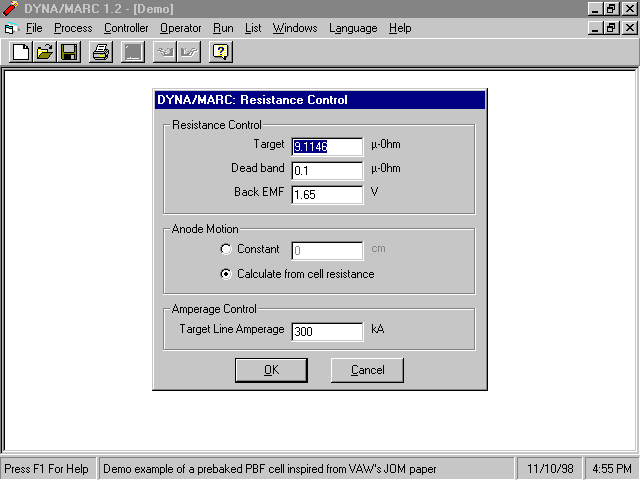
Task: Click the 'Press F1 For Help' status text
Action: point(47,469)
